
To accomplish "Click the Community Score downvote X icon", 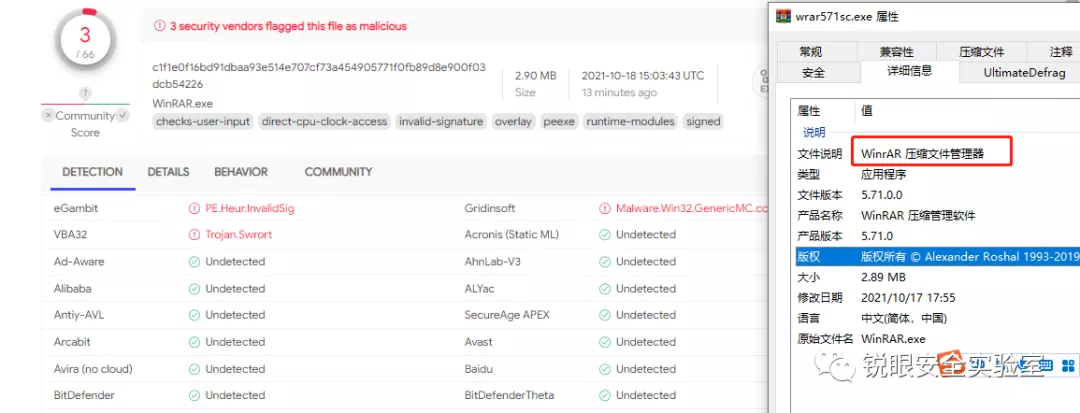I will [48, 116].
